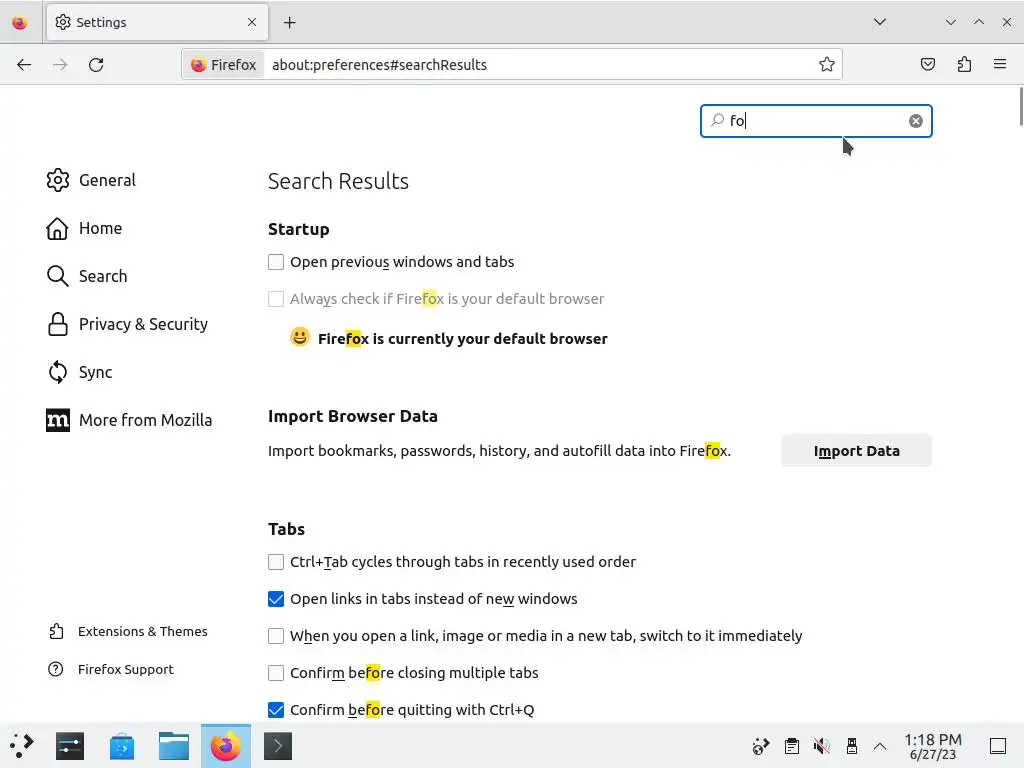Expand hidden system tray icons arrow
This screenshot has width=1024, height=768.
coord(880,746)
